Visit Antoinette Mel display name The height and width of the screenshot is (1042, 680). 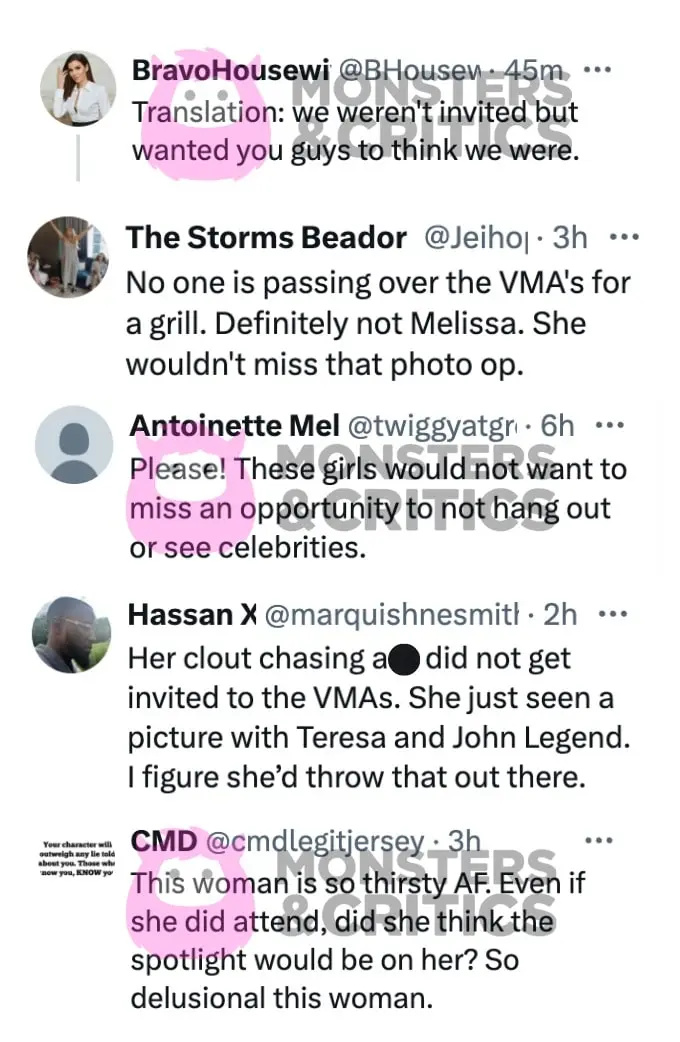point(235,426)
